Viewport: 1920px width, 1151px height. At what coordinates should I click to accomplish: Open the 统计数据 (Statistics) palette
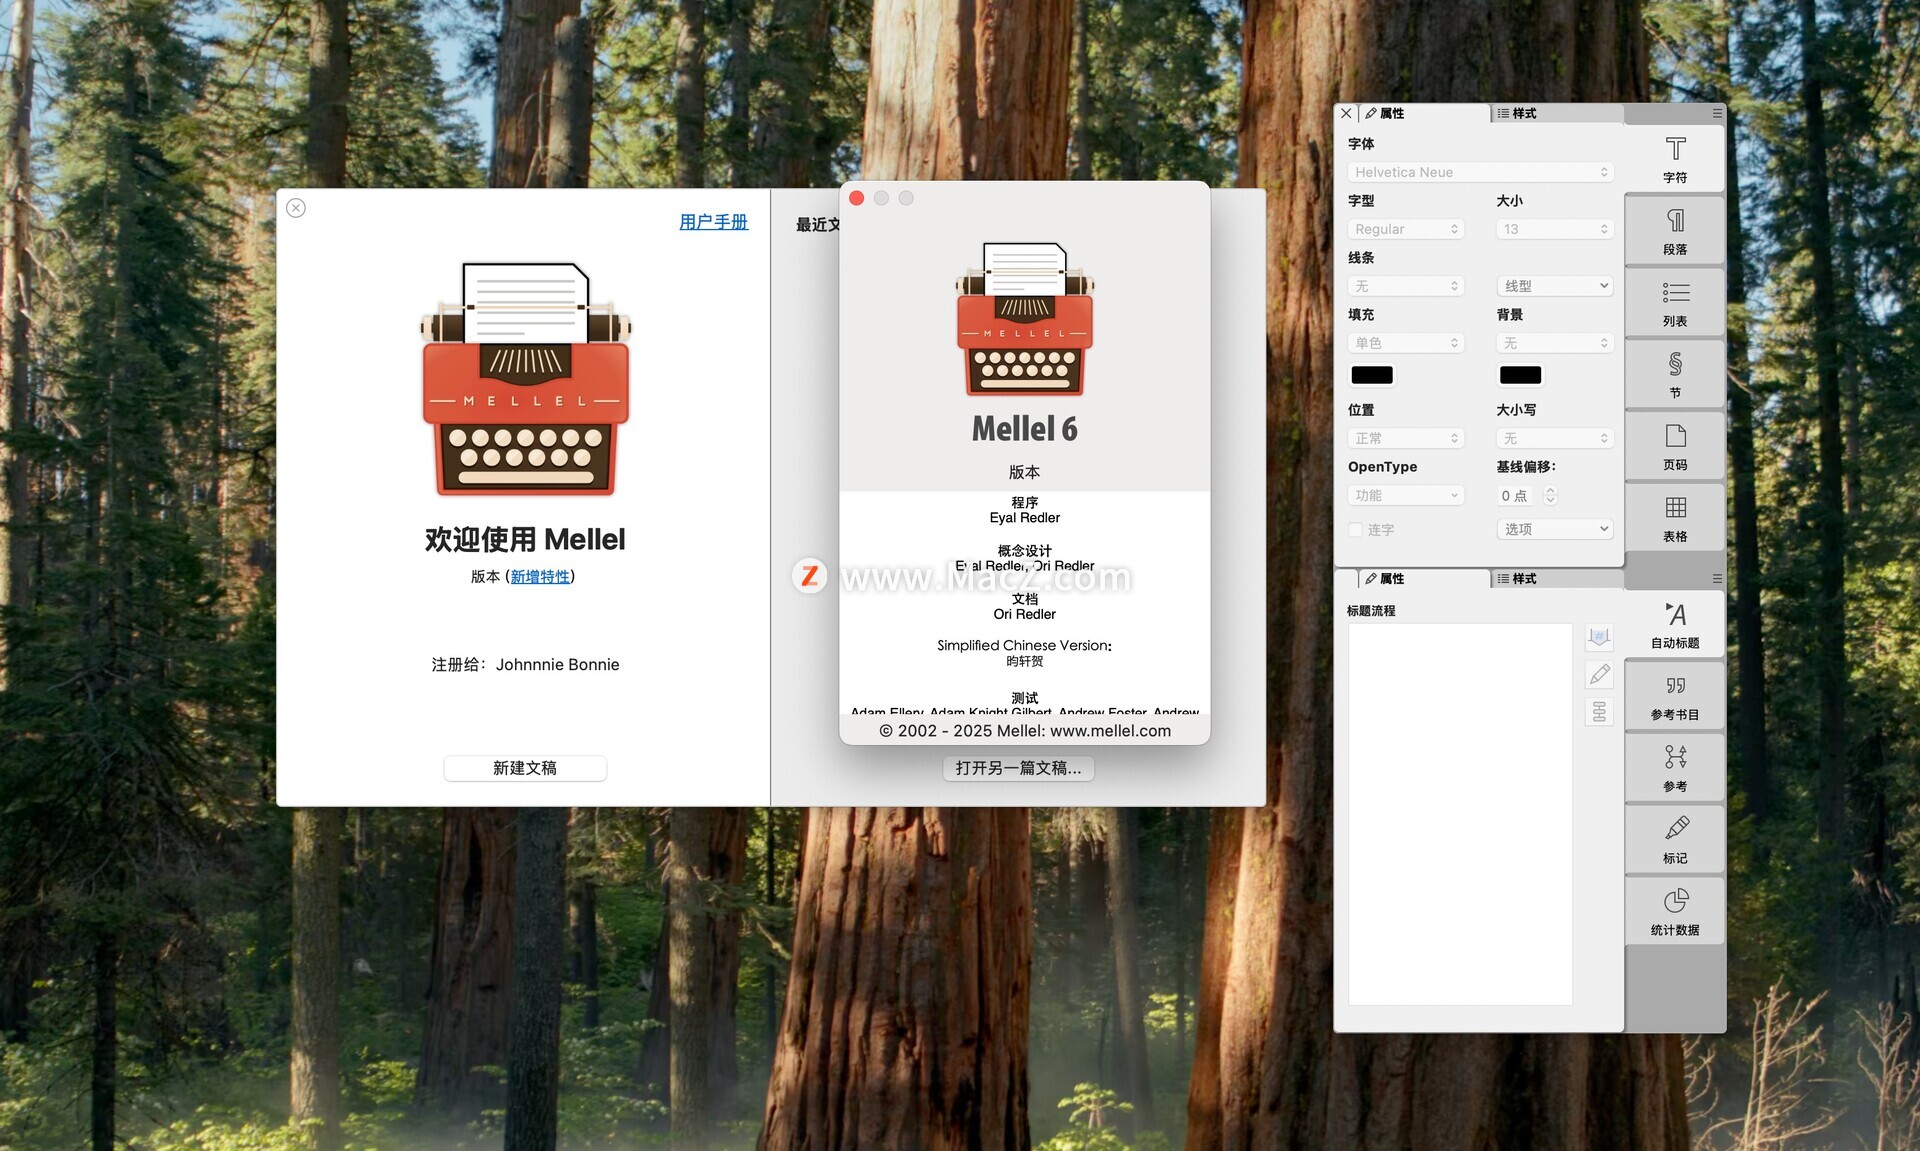(1675, 912)
